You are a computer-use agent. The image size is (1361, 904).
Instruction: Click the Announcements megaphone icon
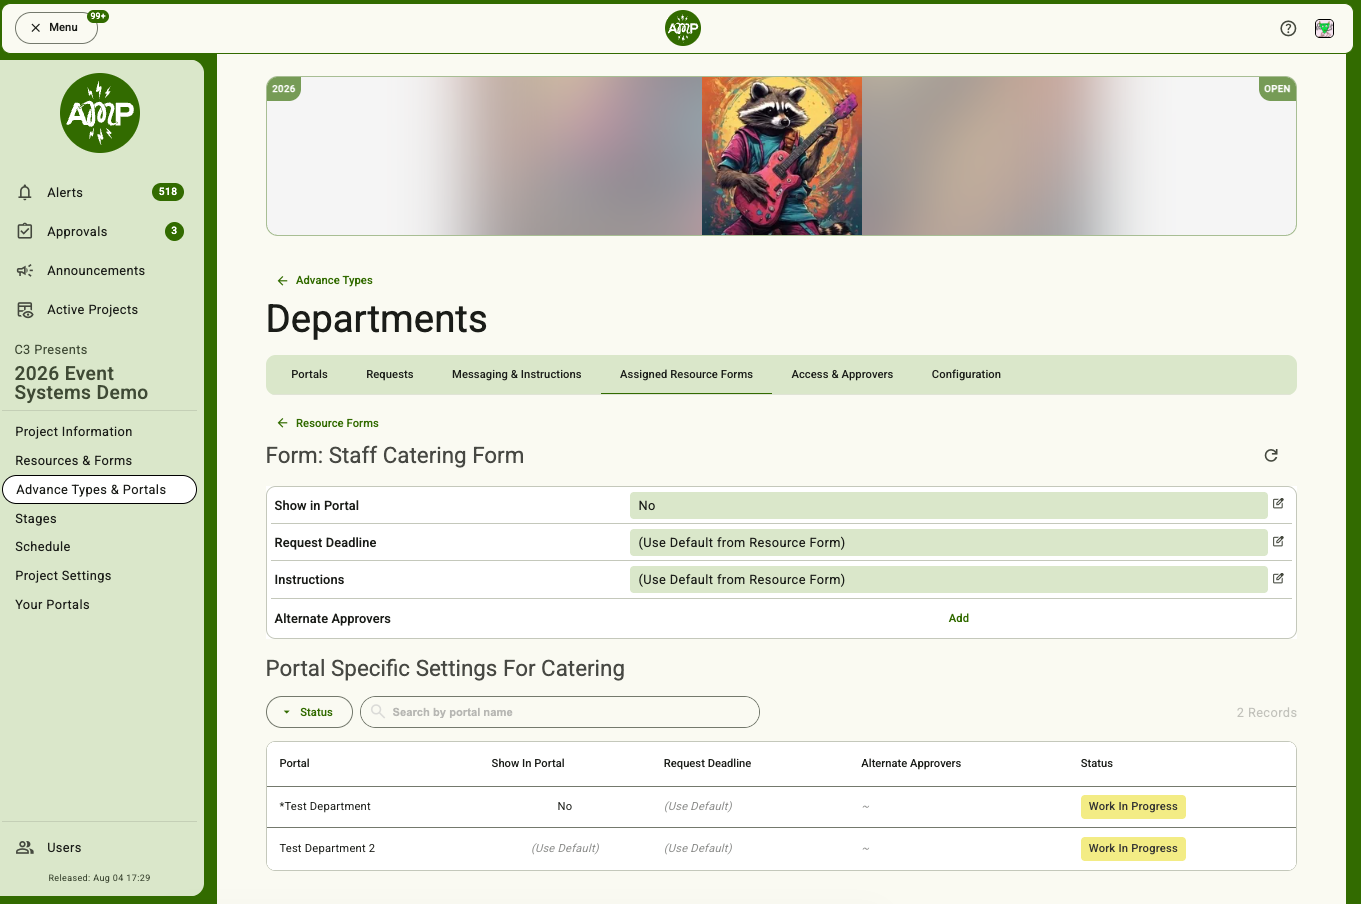pos(25,270)
